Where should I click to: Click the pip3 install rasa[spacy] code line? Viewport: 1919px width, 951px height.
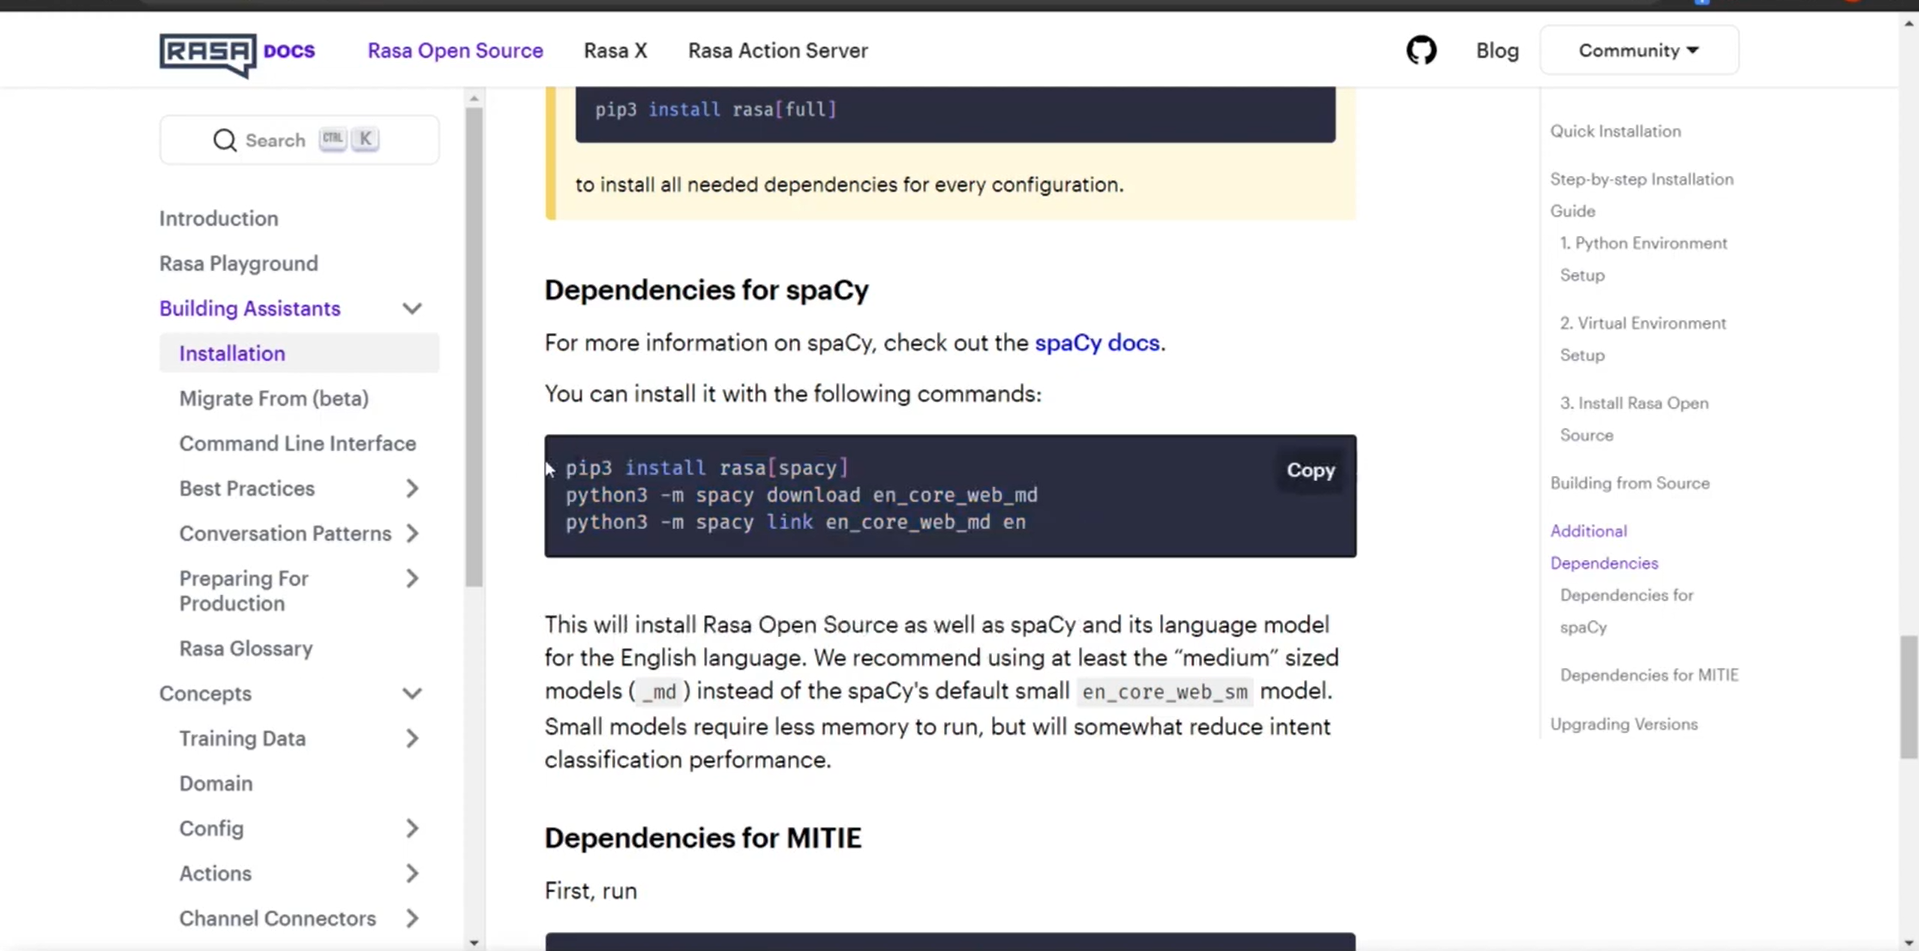click(x=707, y=468)
